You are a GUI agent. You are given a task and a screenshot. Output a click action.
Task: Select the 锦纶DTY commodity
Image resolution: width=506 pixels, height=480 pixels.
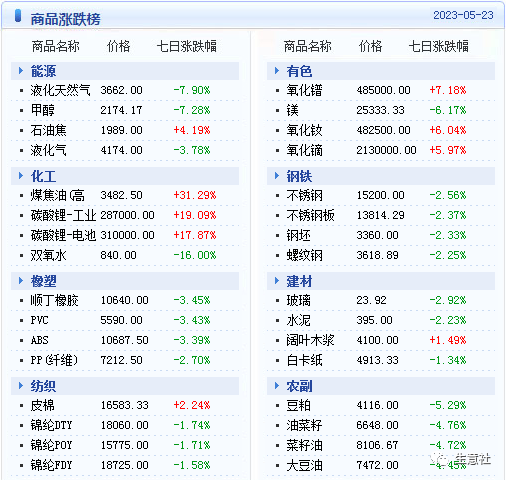point(51,425)
